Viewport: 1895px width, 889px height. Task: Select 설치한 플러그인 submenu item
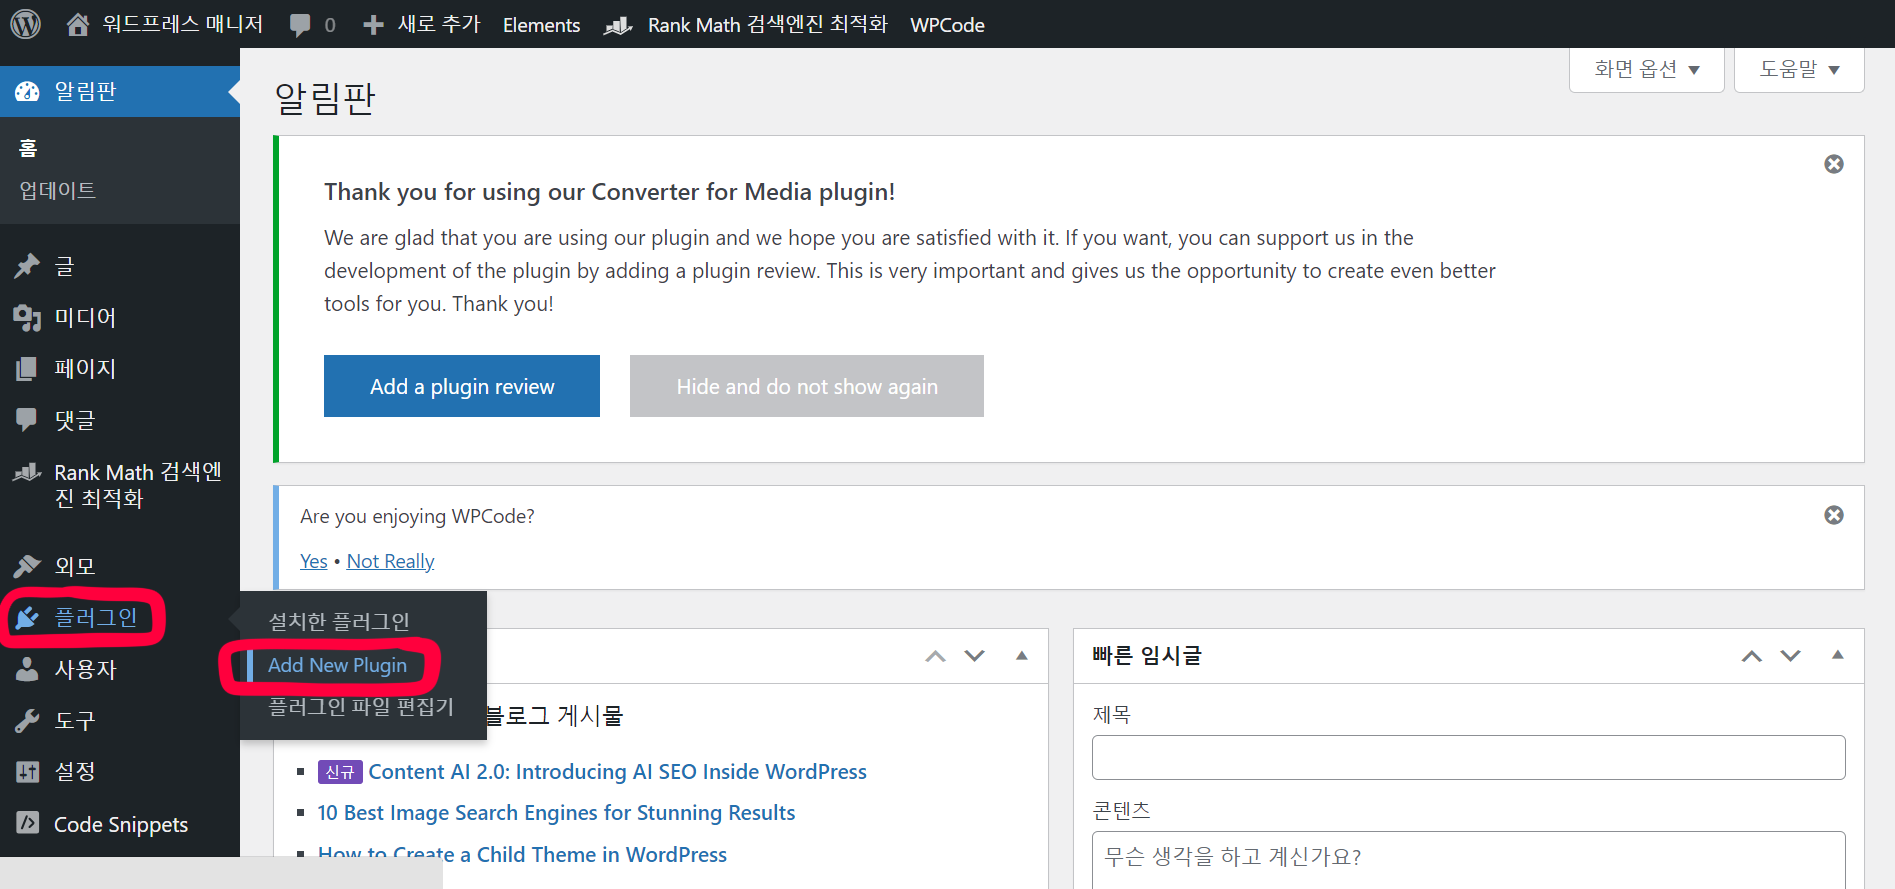(339, 622)
